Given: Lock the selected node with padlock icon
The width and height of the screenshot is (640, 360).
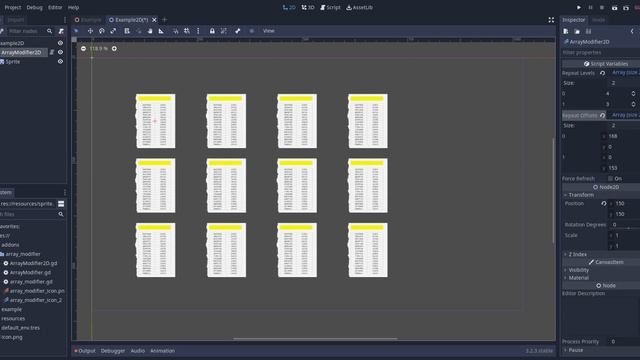Looking at the screenshot, I should point(212,31).
